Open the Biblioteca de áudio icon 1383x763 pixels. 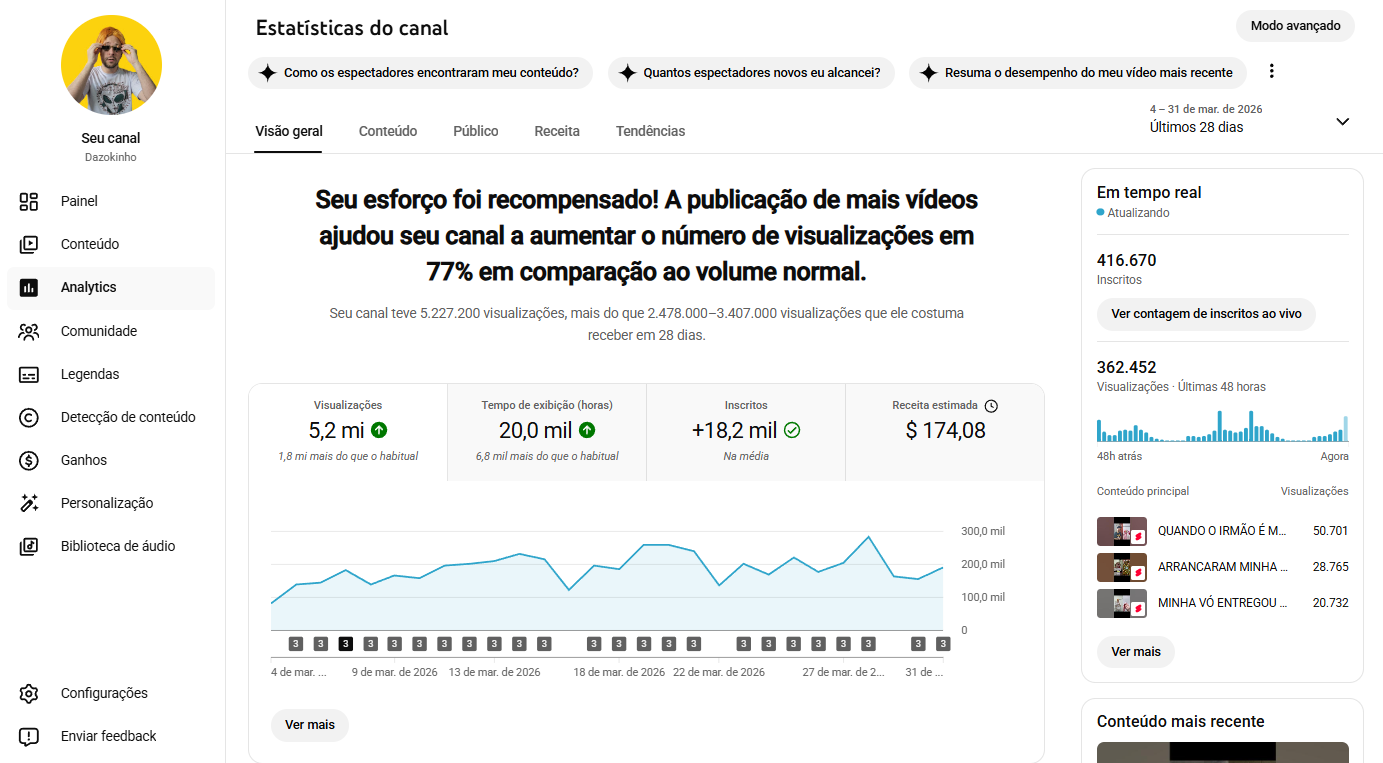click(29, 546)
